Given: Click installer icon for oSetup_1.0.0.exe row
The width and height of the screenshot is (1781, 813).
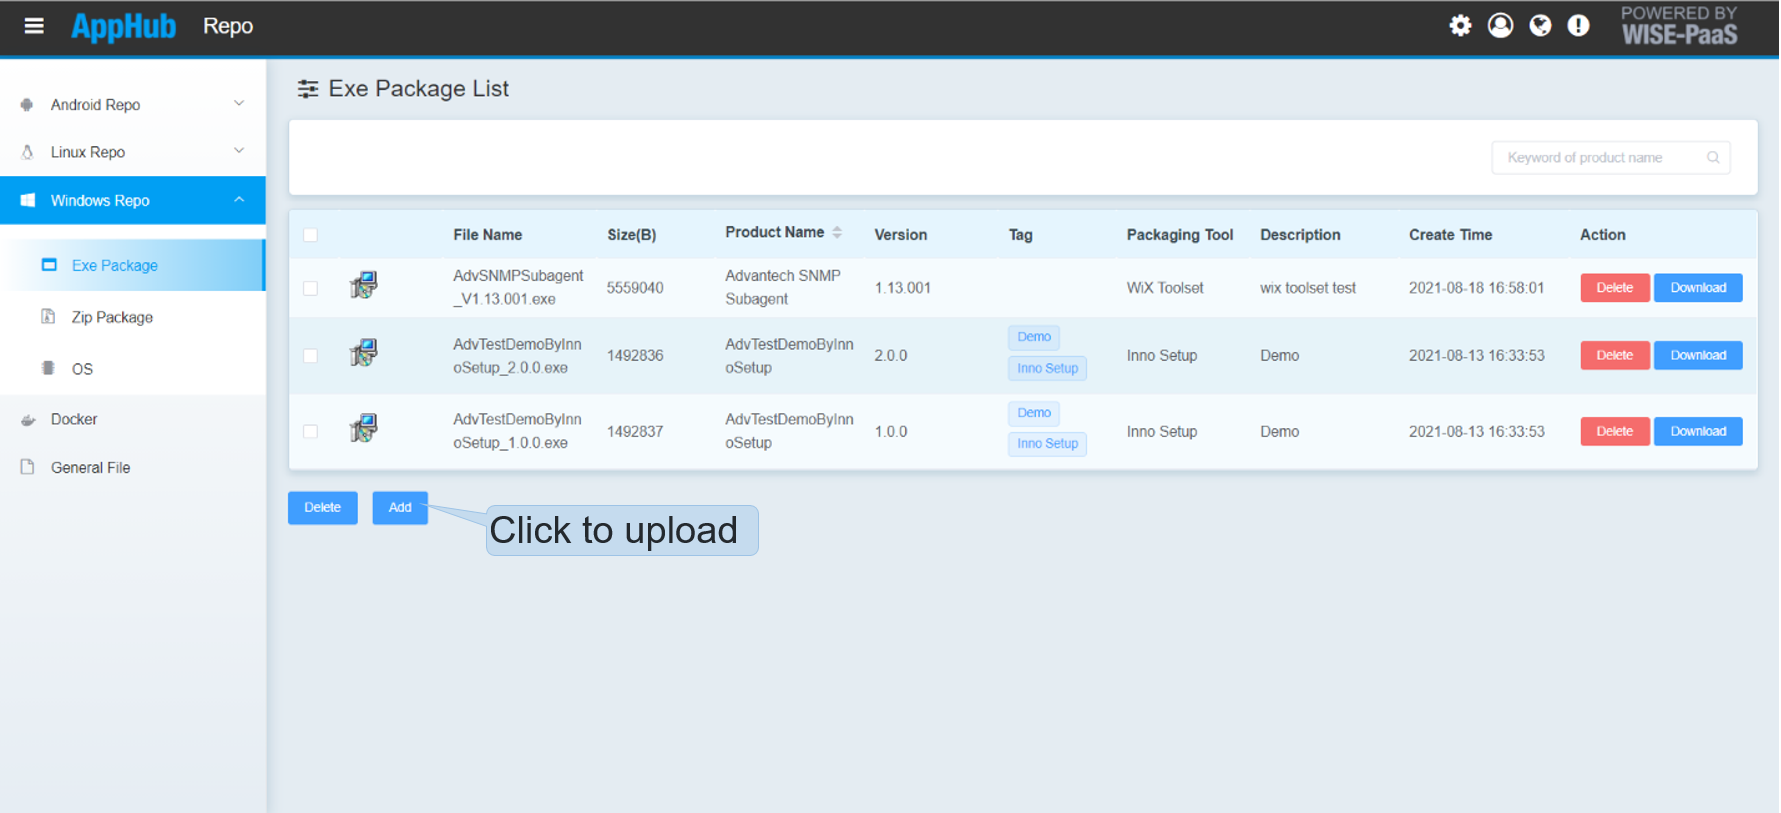Looking at the screenshot, I should tap(363, 429).
